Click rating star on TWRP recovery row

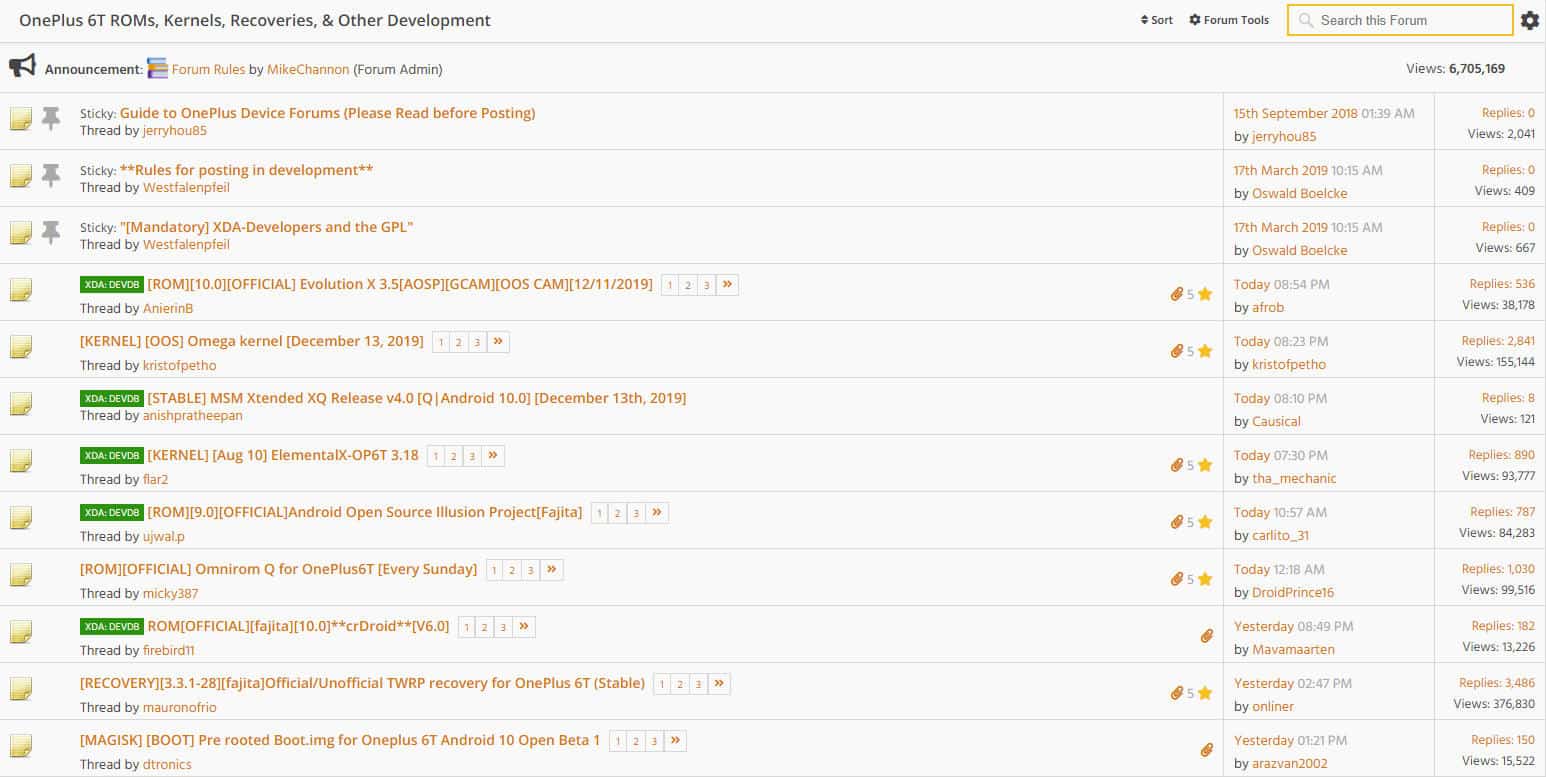tap(1205, 693)
